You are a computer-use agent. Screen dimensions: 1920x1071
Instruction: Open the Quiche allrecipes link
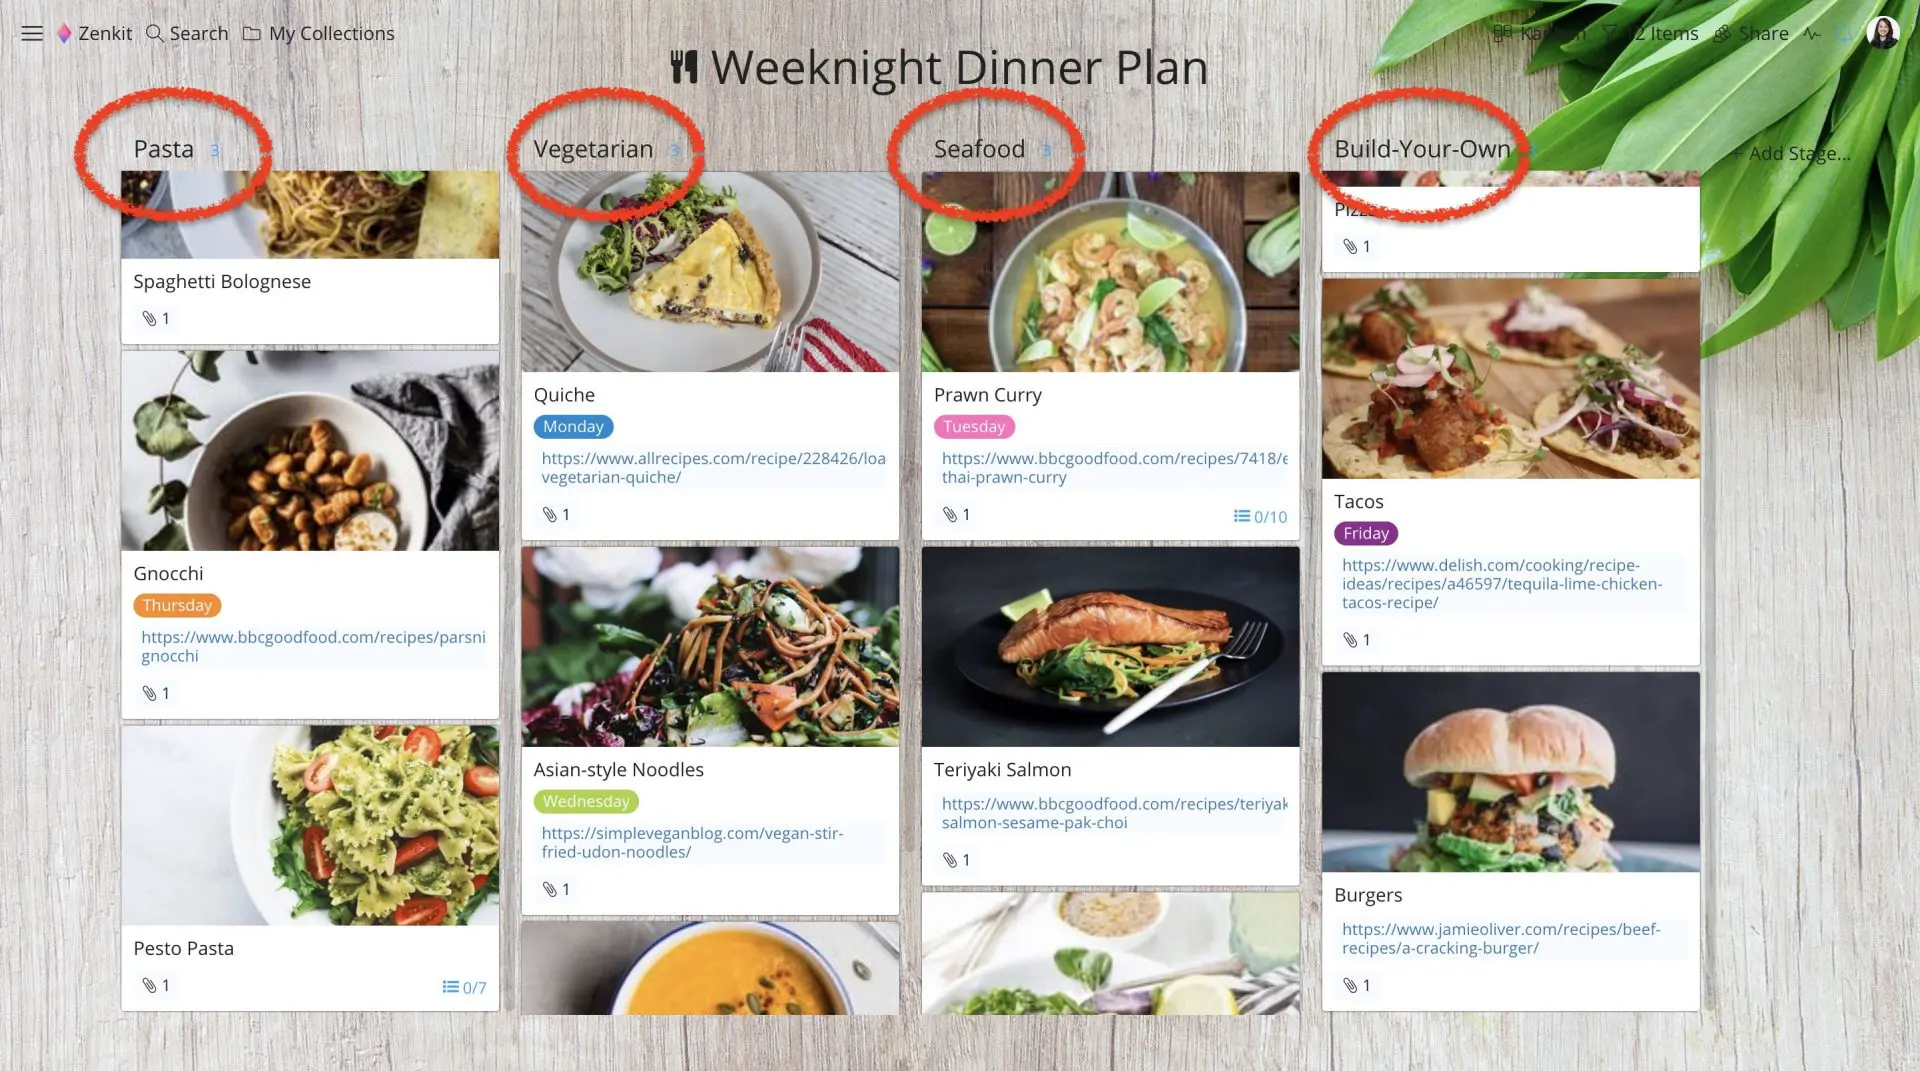click(713, 468)
